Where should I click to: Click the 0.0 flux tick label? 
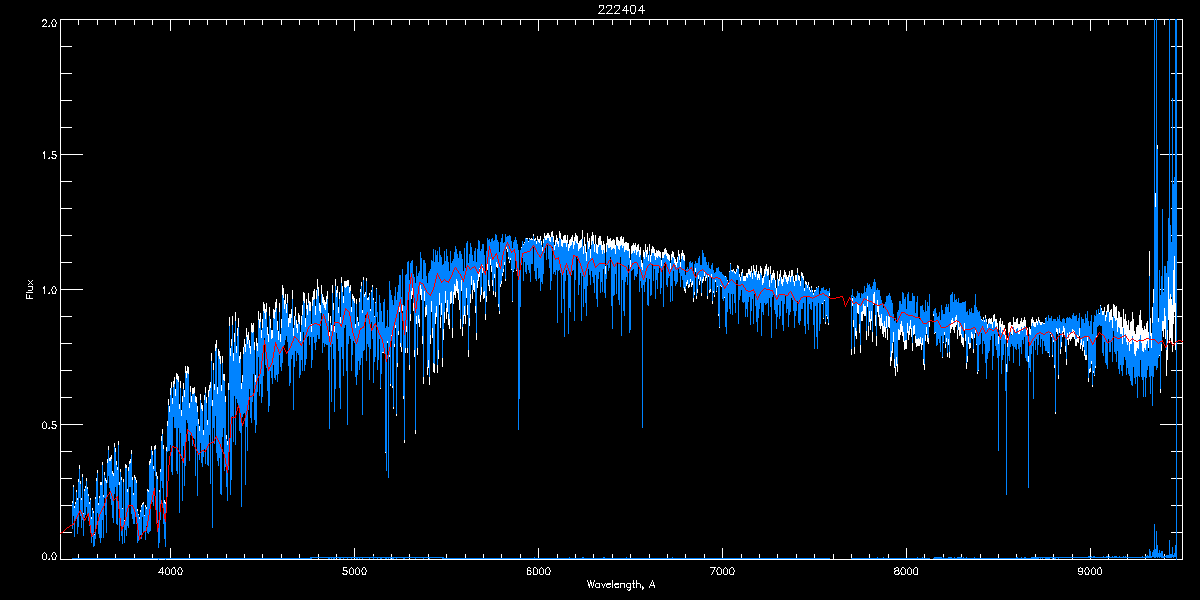click(48, 555)
